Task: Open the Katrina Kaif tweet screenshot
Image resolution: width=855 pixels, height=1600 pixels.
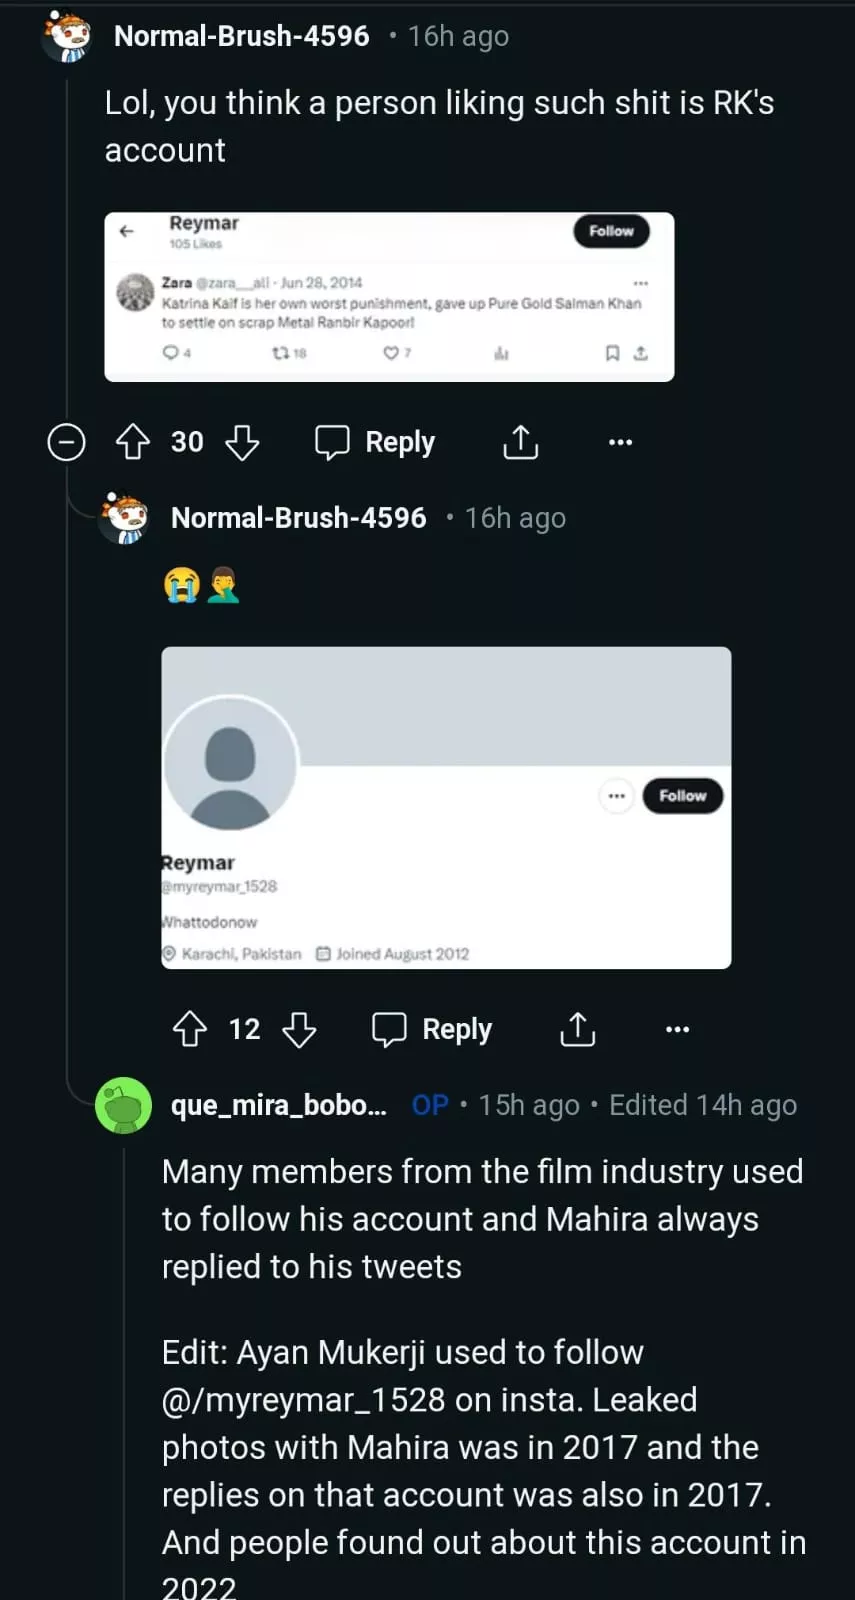Action: pos(389,297)
